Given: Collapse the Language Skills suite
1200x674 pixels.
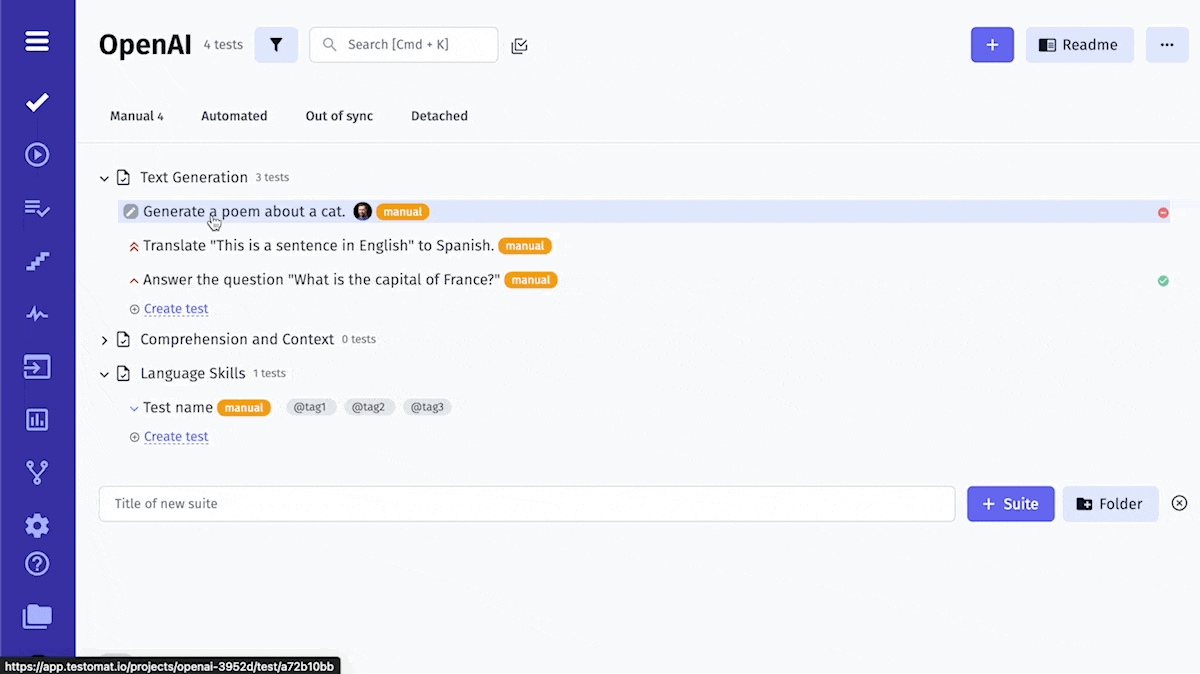Looking at the screenshot, I should click(x=104, y=374).
